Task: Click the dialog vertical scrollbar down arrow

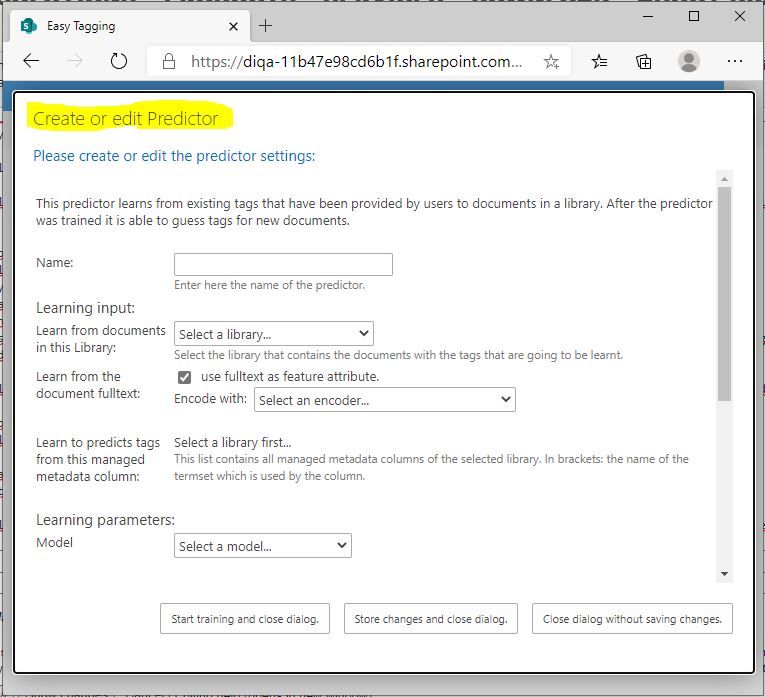Action: click(x=724, y=574)
